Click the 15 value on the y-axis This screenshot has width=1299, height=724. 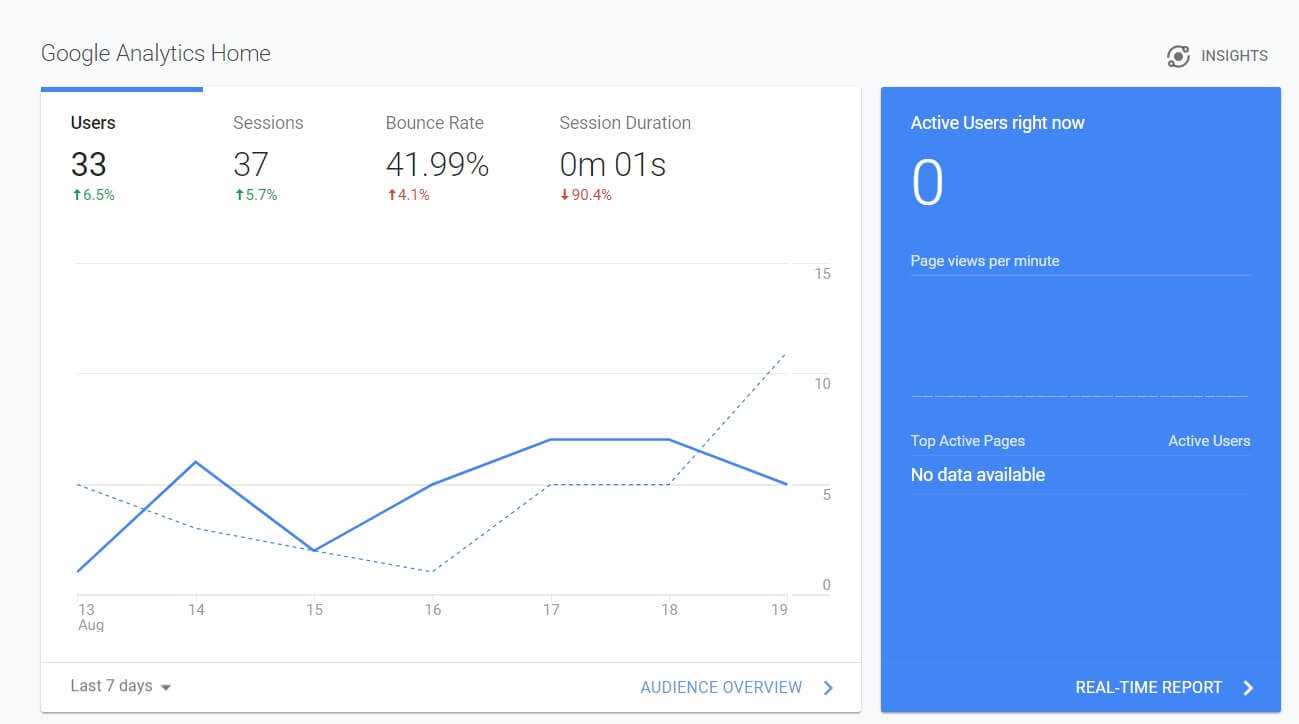[x=822, y=274]
